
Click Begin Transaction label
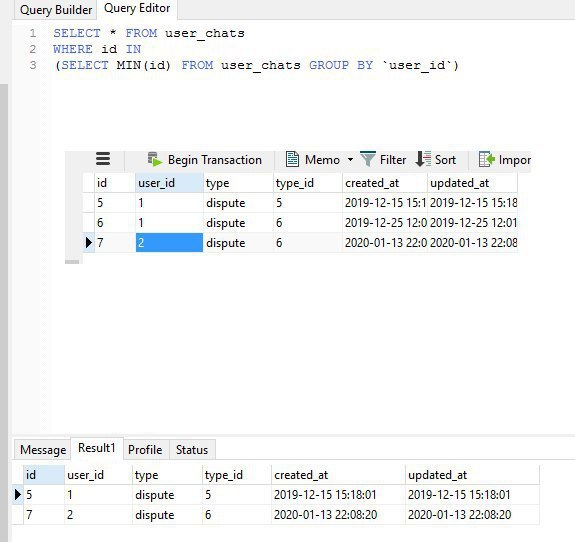(x=215, y=160)
